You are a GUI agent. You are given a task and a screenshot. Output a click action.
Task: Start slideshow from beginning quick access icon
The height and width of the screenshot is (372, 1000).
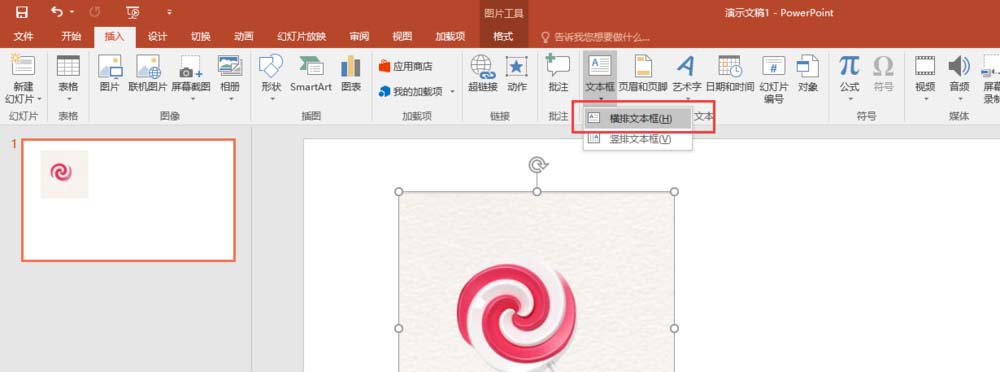pyautogui.click(x=133, y=12)
